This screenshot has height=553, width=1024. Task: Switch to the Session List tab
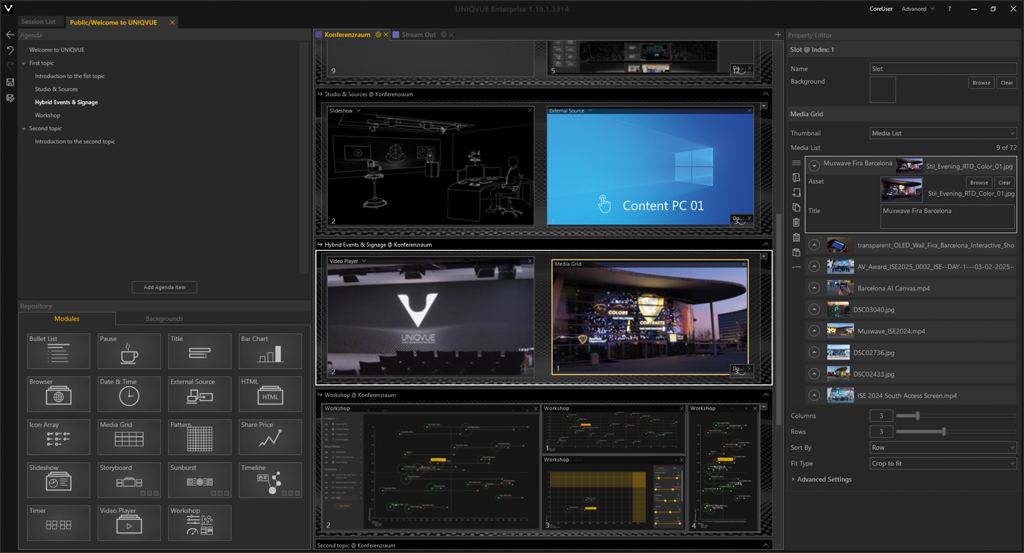38,22
